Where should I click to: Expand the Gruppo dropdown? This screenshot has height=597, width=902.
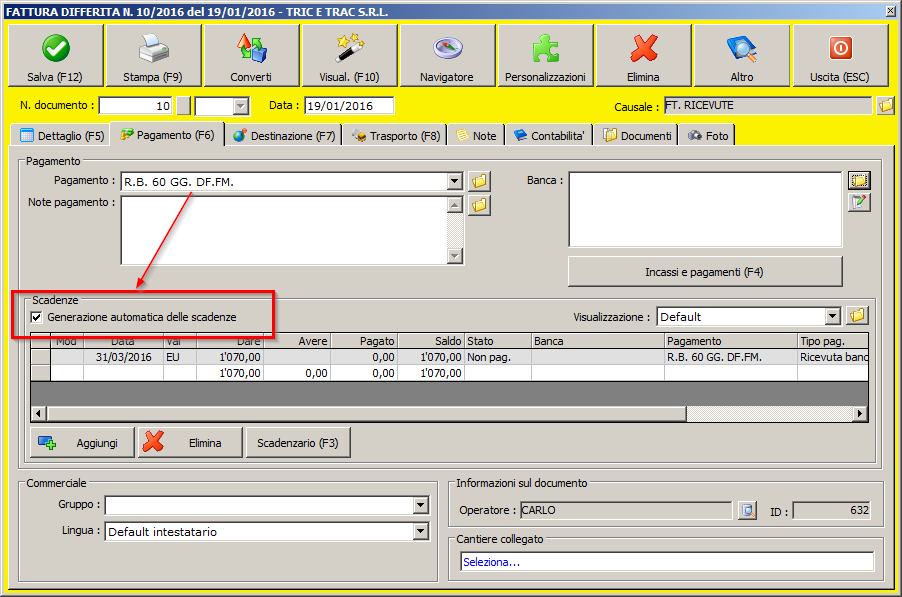421,506
